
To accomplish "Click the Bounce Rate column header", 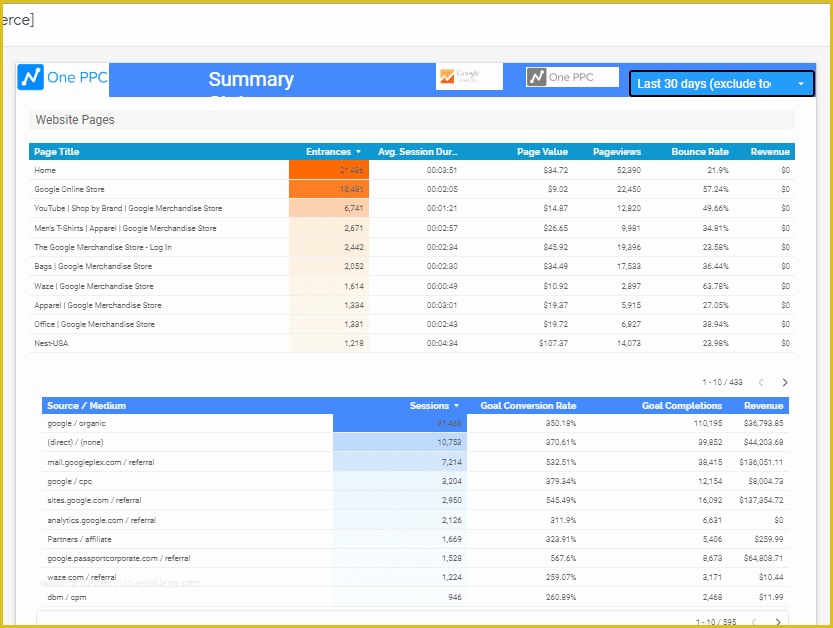I will click(x=700, y=152).
